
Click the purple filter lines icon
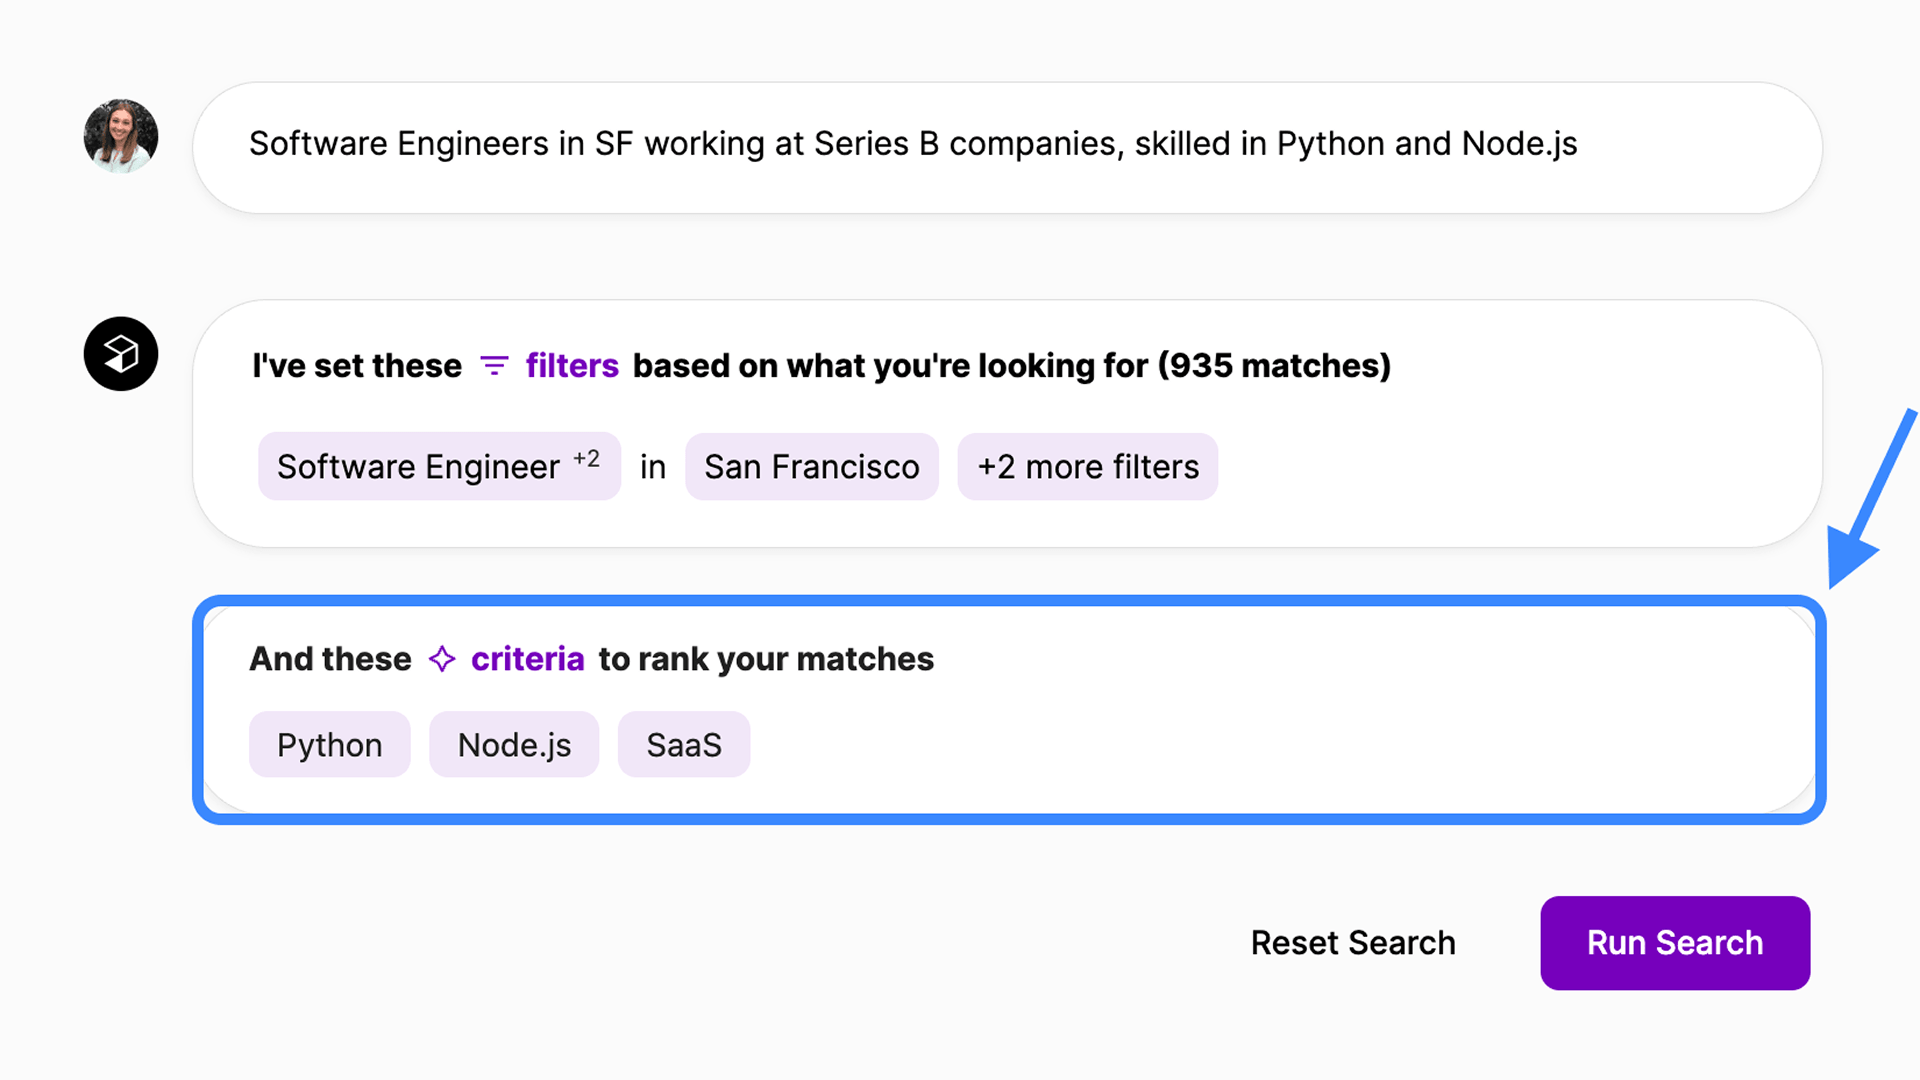[494, 366]
